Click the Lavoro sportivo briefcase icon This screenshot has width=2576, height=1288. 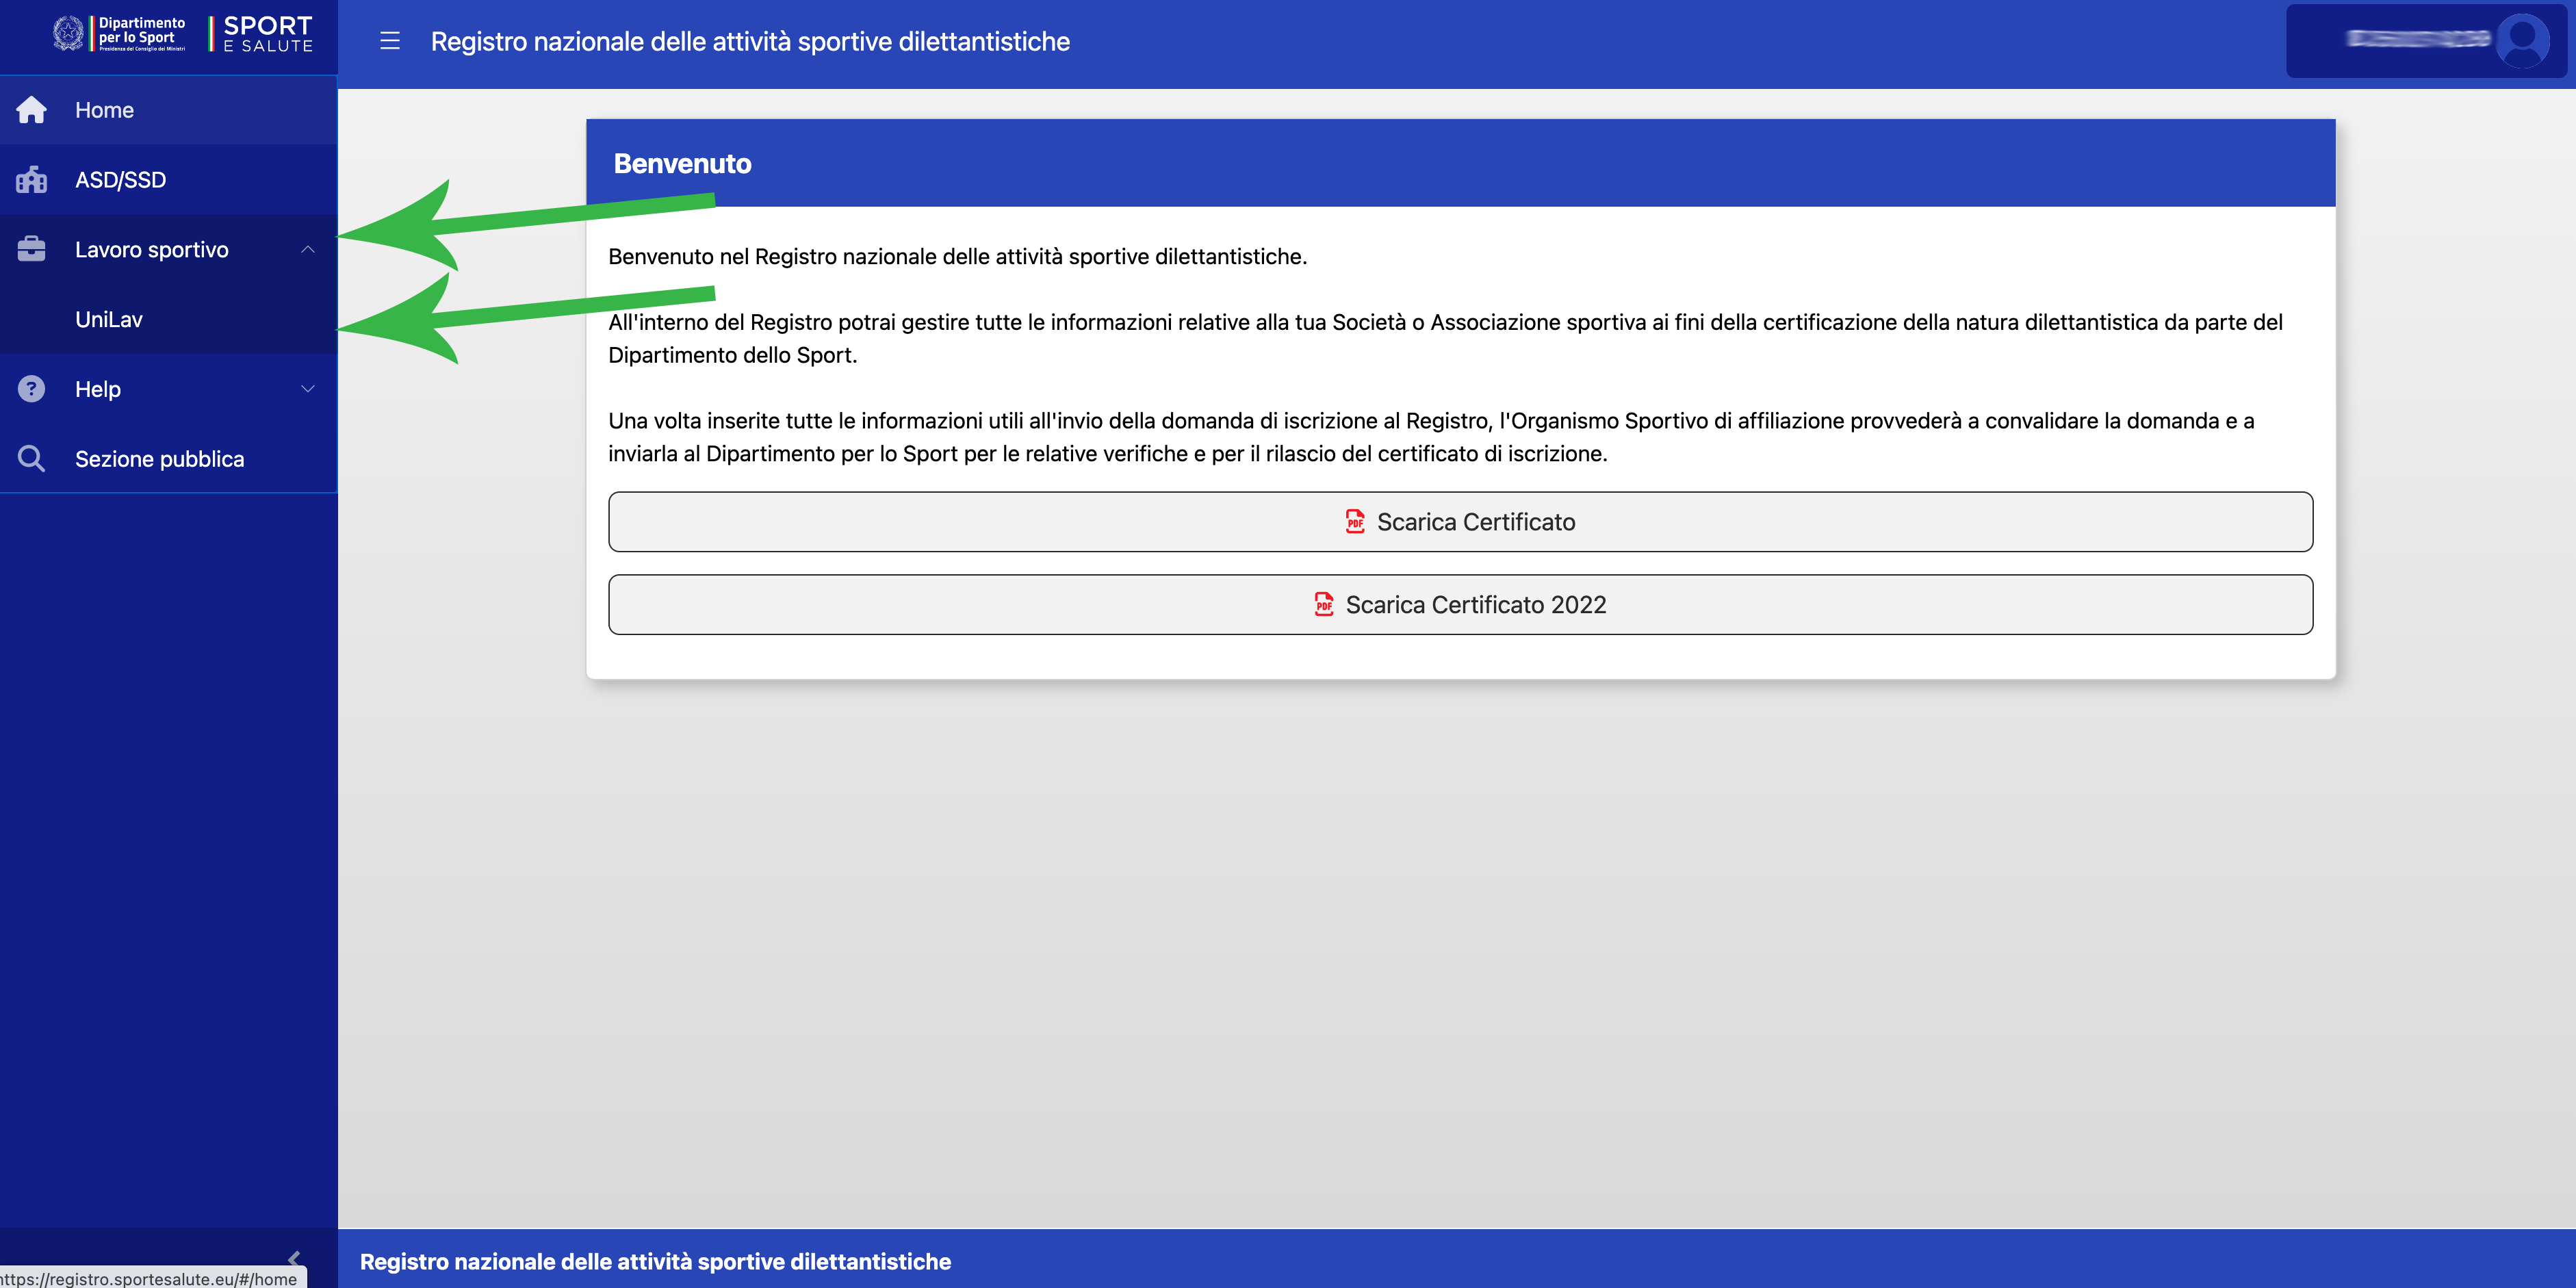click(31, 249)
